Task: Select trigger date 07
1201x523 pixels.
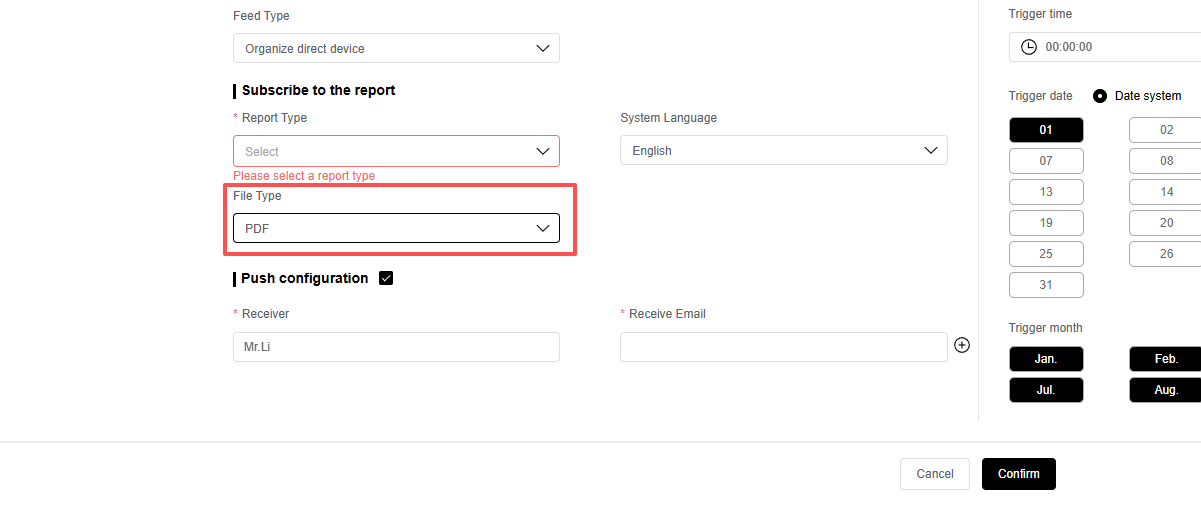Action: coord(1046,161)
